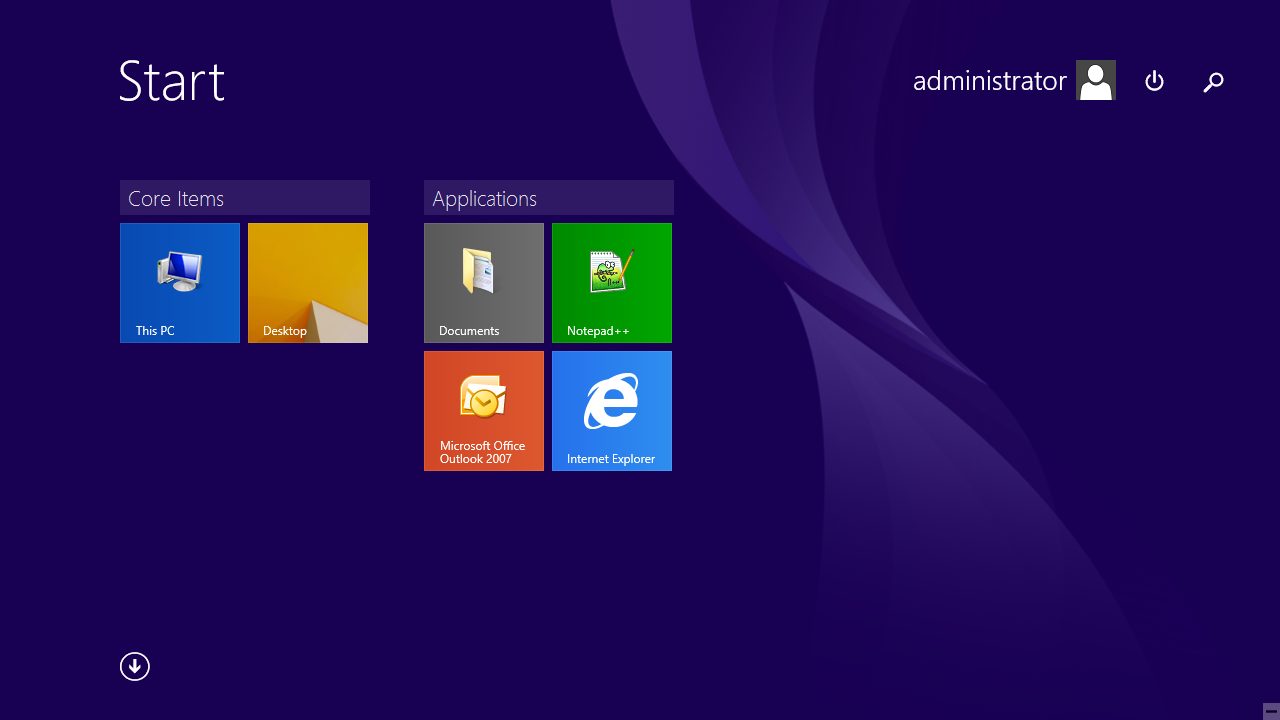Click the administrator account picture

coord(1096,80)
